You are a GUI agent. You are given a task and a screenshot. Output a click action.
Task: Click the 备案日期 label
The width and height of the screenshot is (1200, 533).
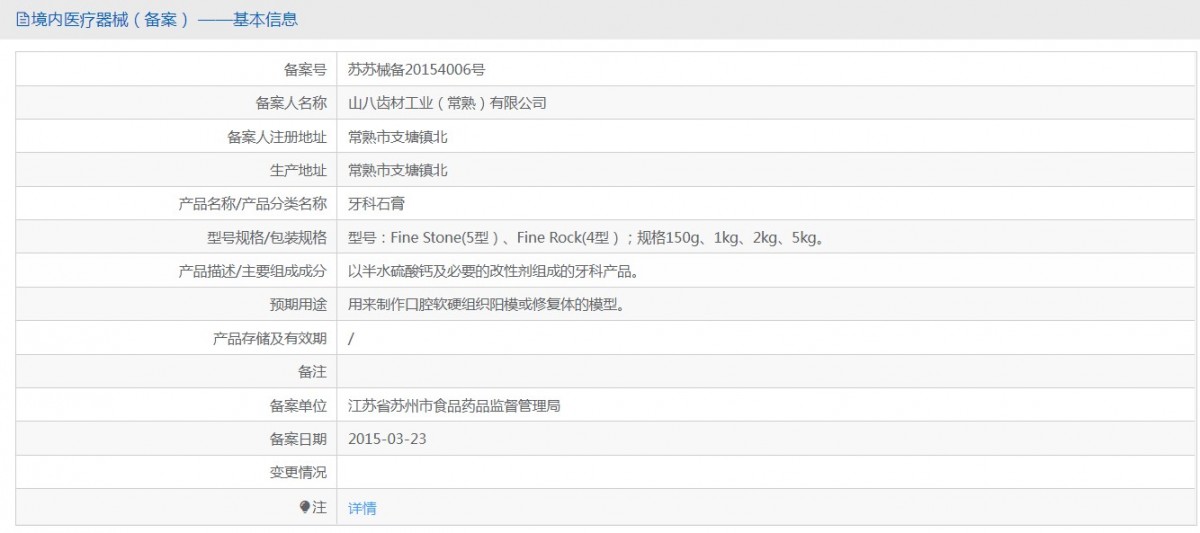298,438
